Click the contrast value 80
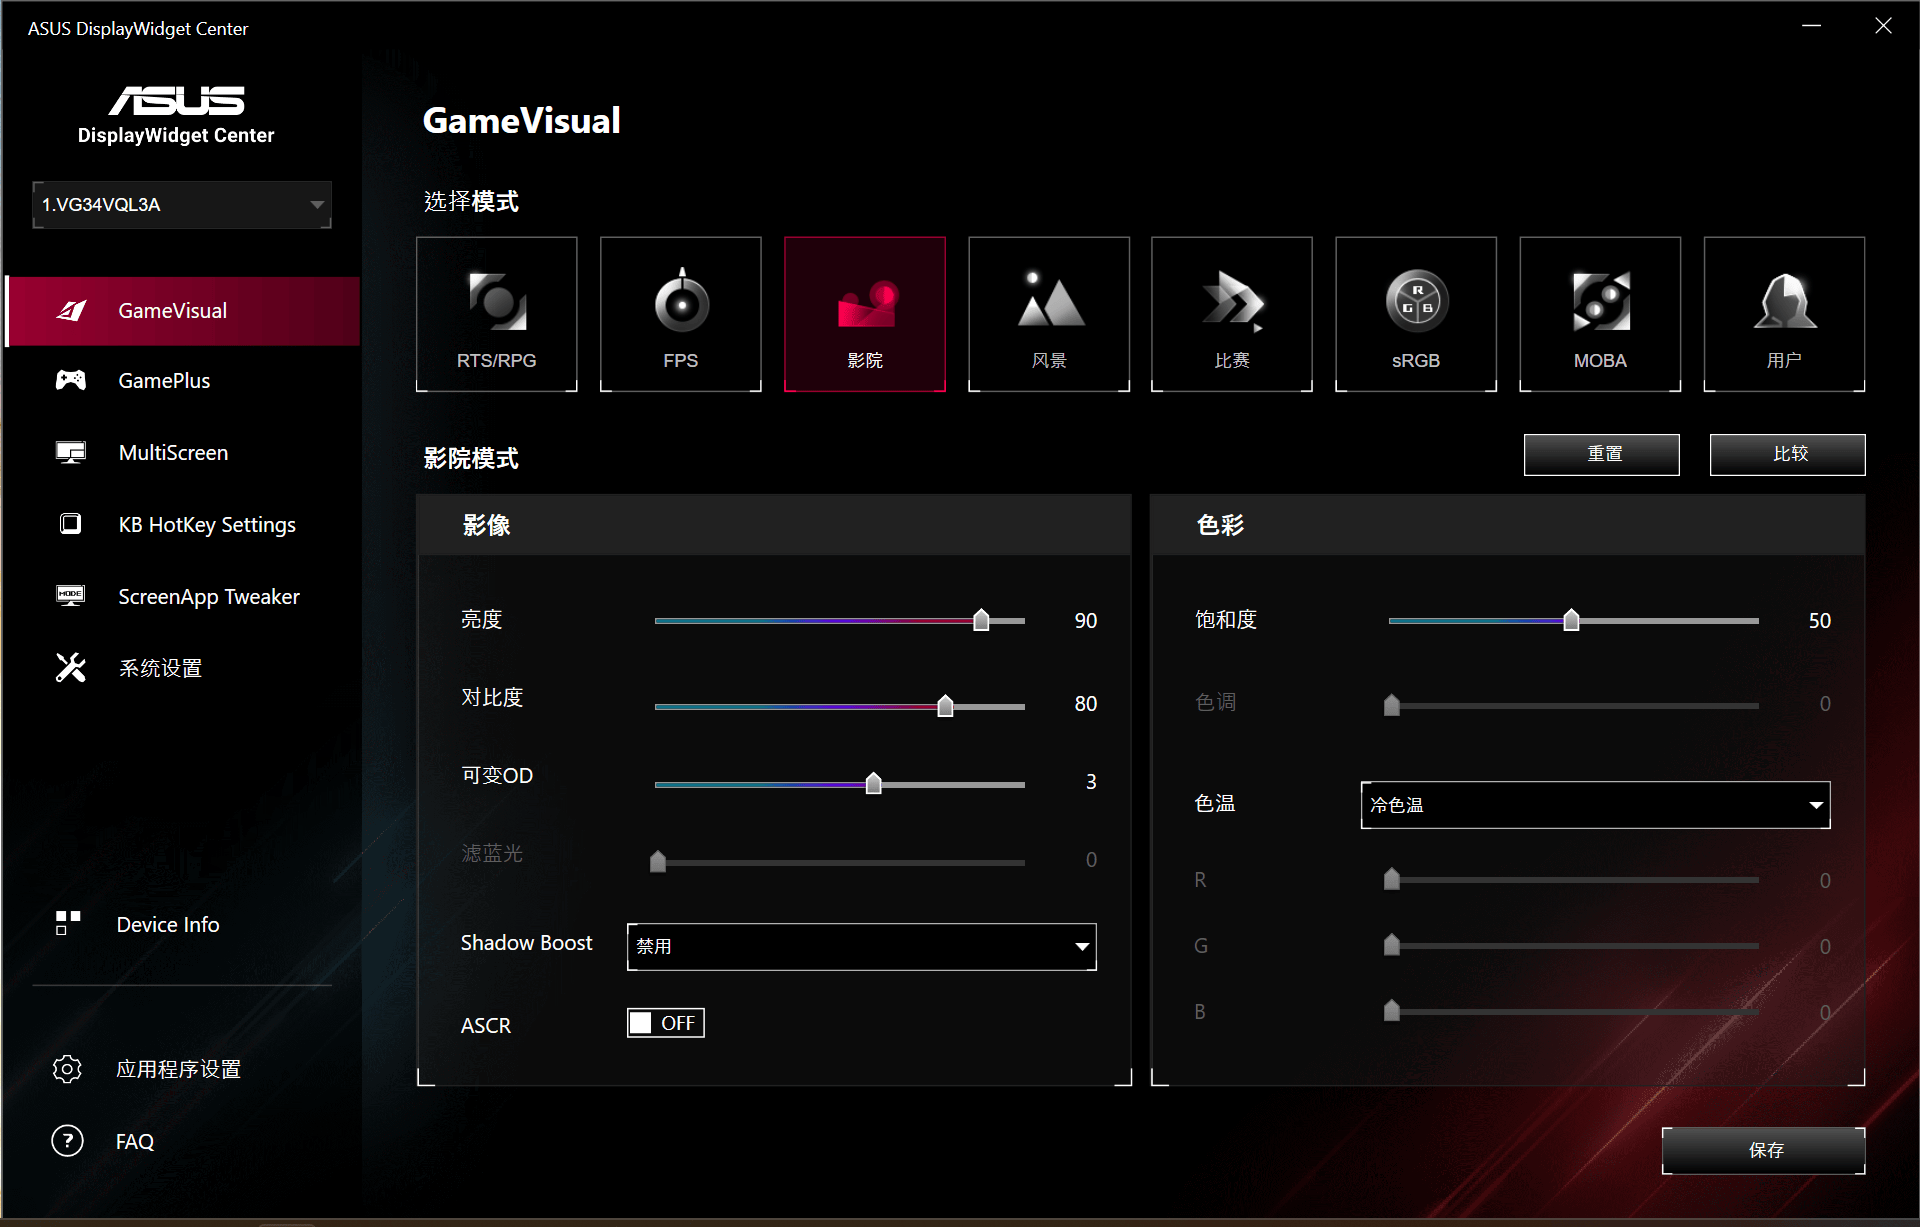This screenshot has width=1920, height=1227. pyautogui.click(x=1086, y=704)
